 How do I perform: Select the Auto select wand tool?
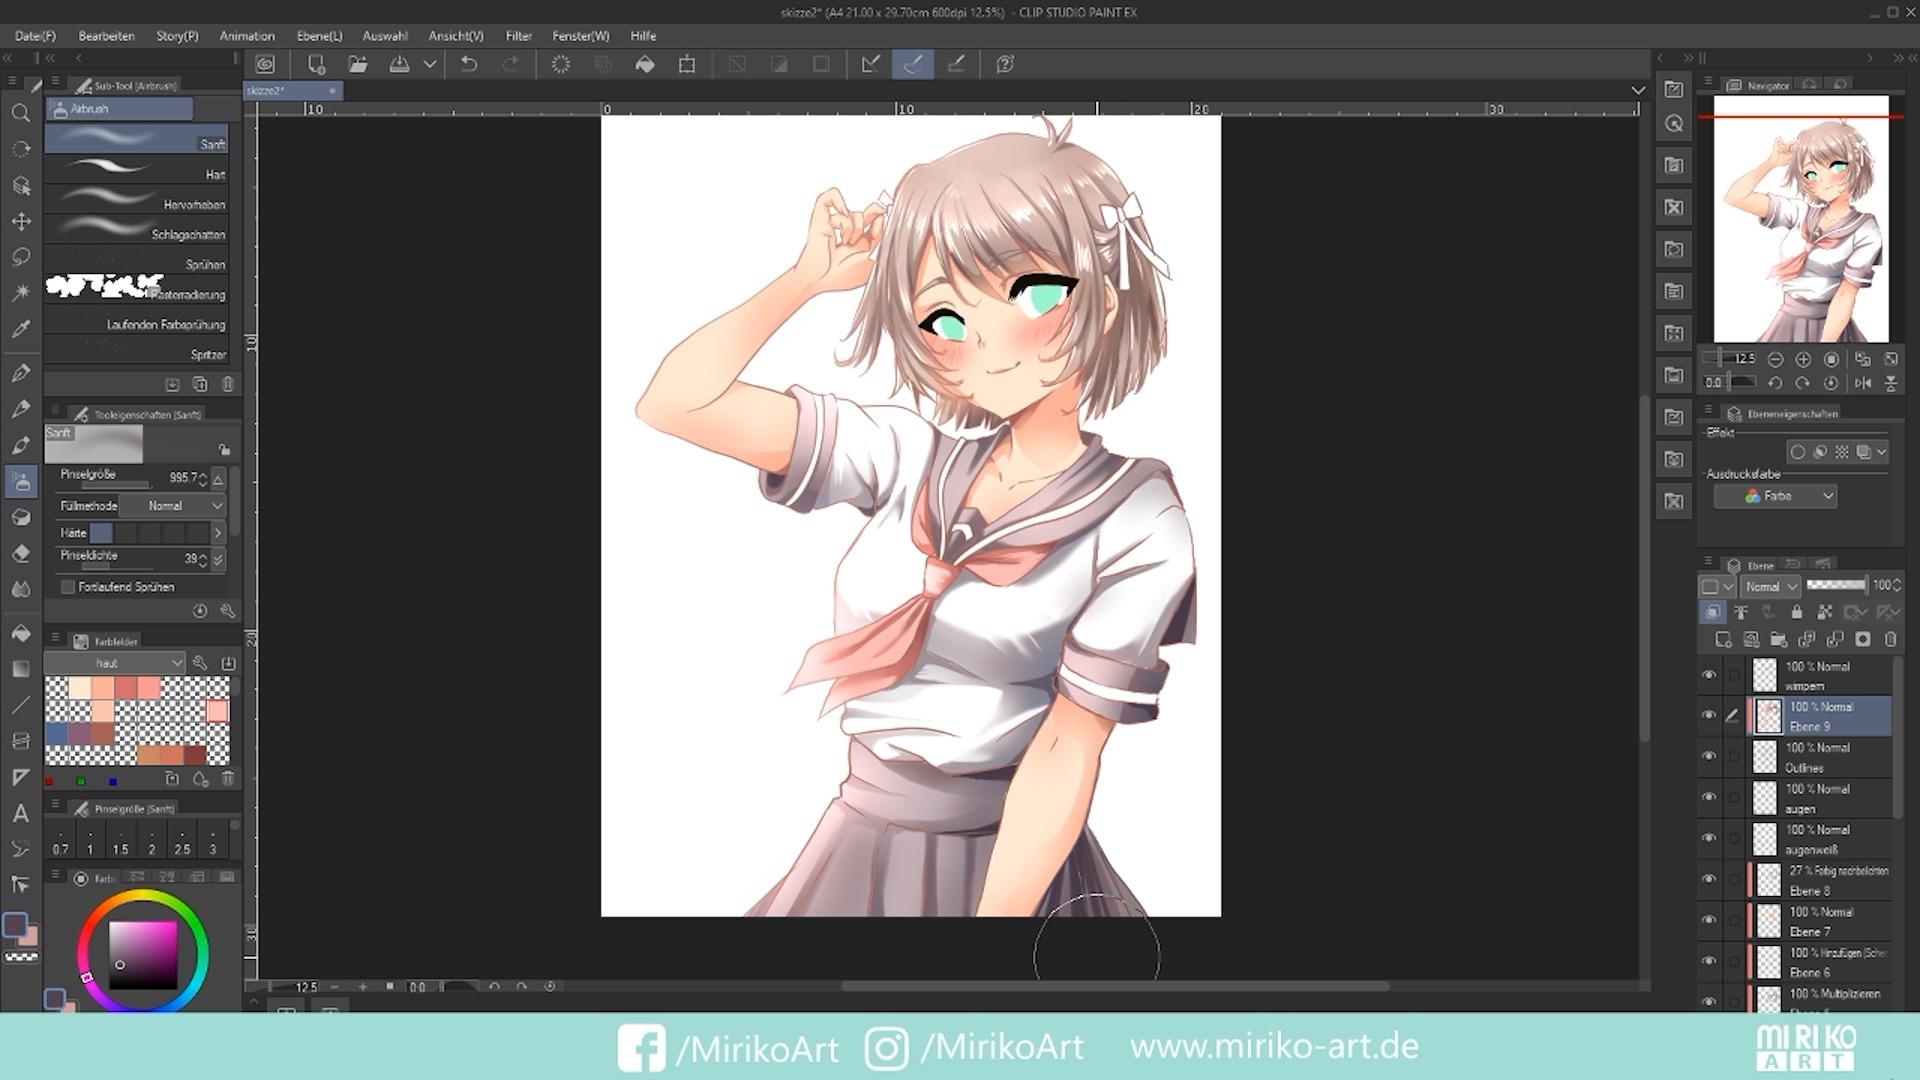coord(20,293)
